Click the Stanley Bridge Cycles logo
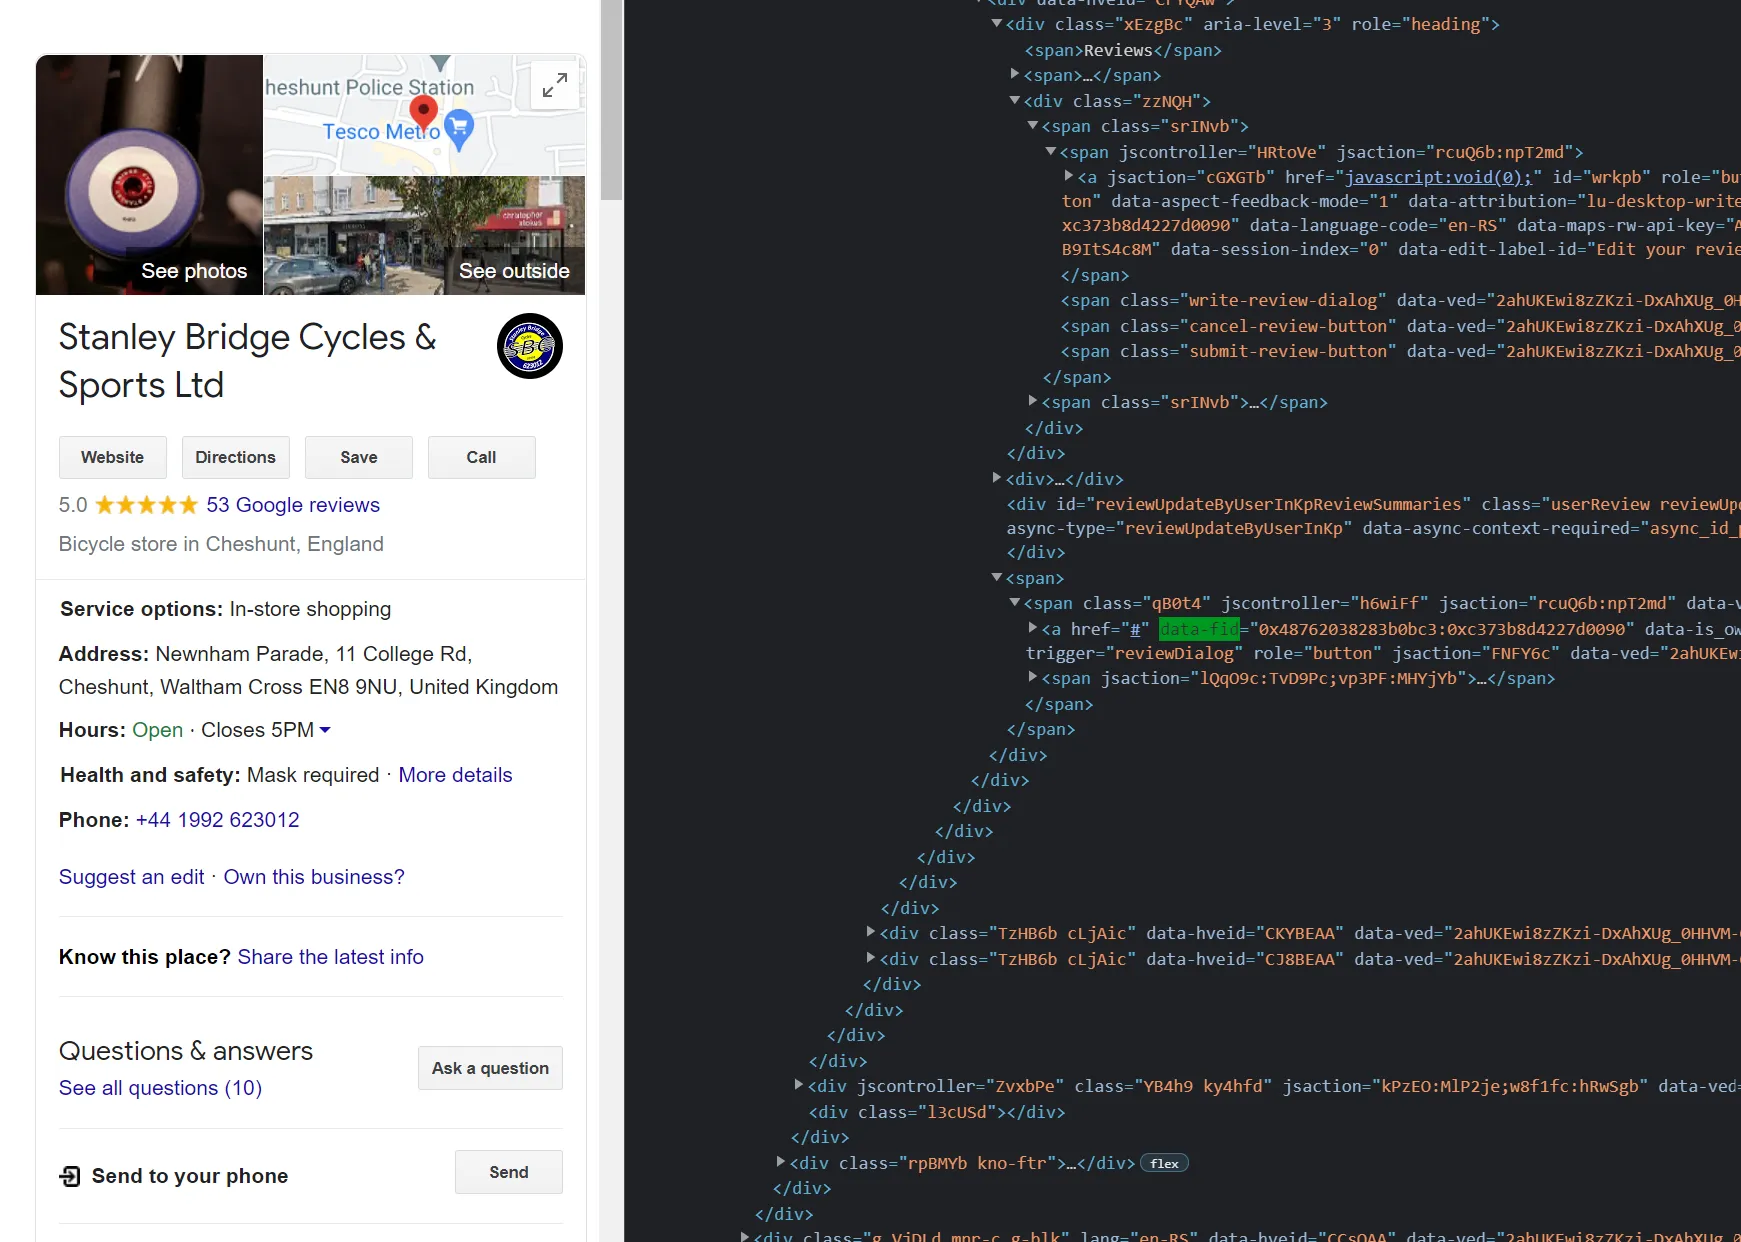 point(530,346)
